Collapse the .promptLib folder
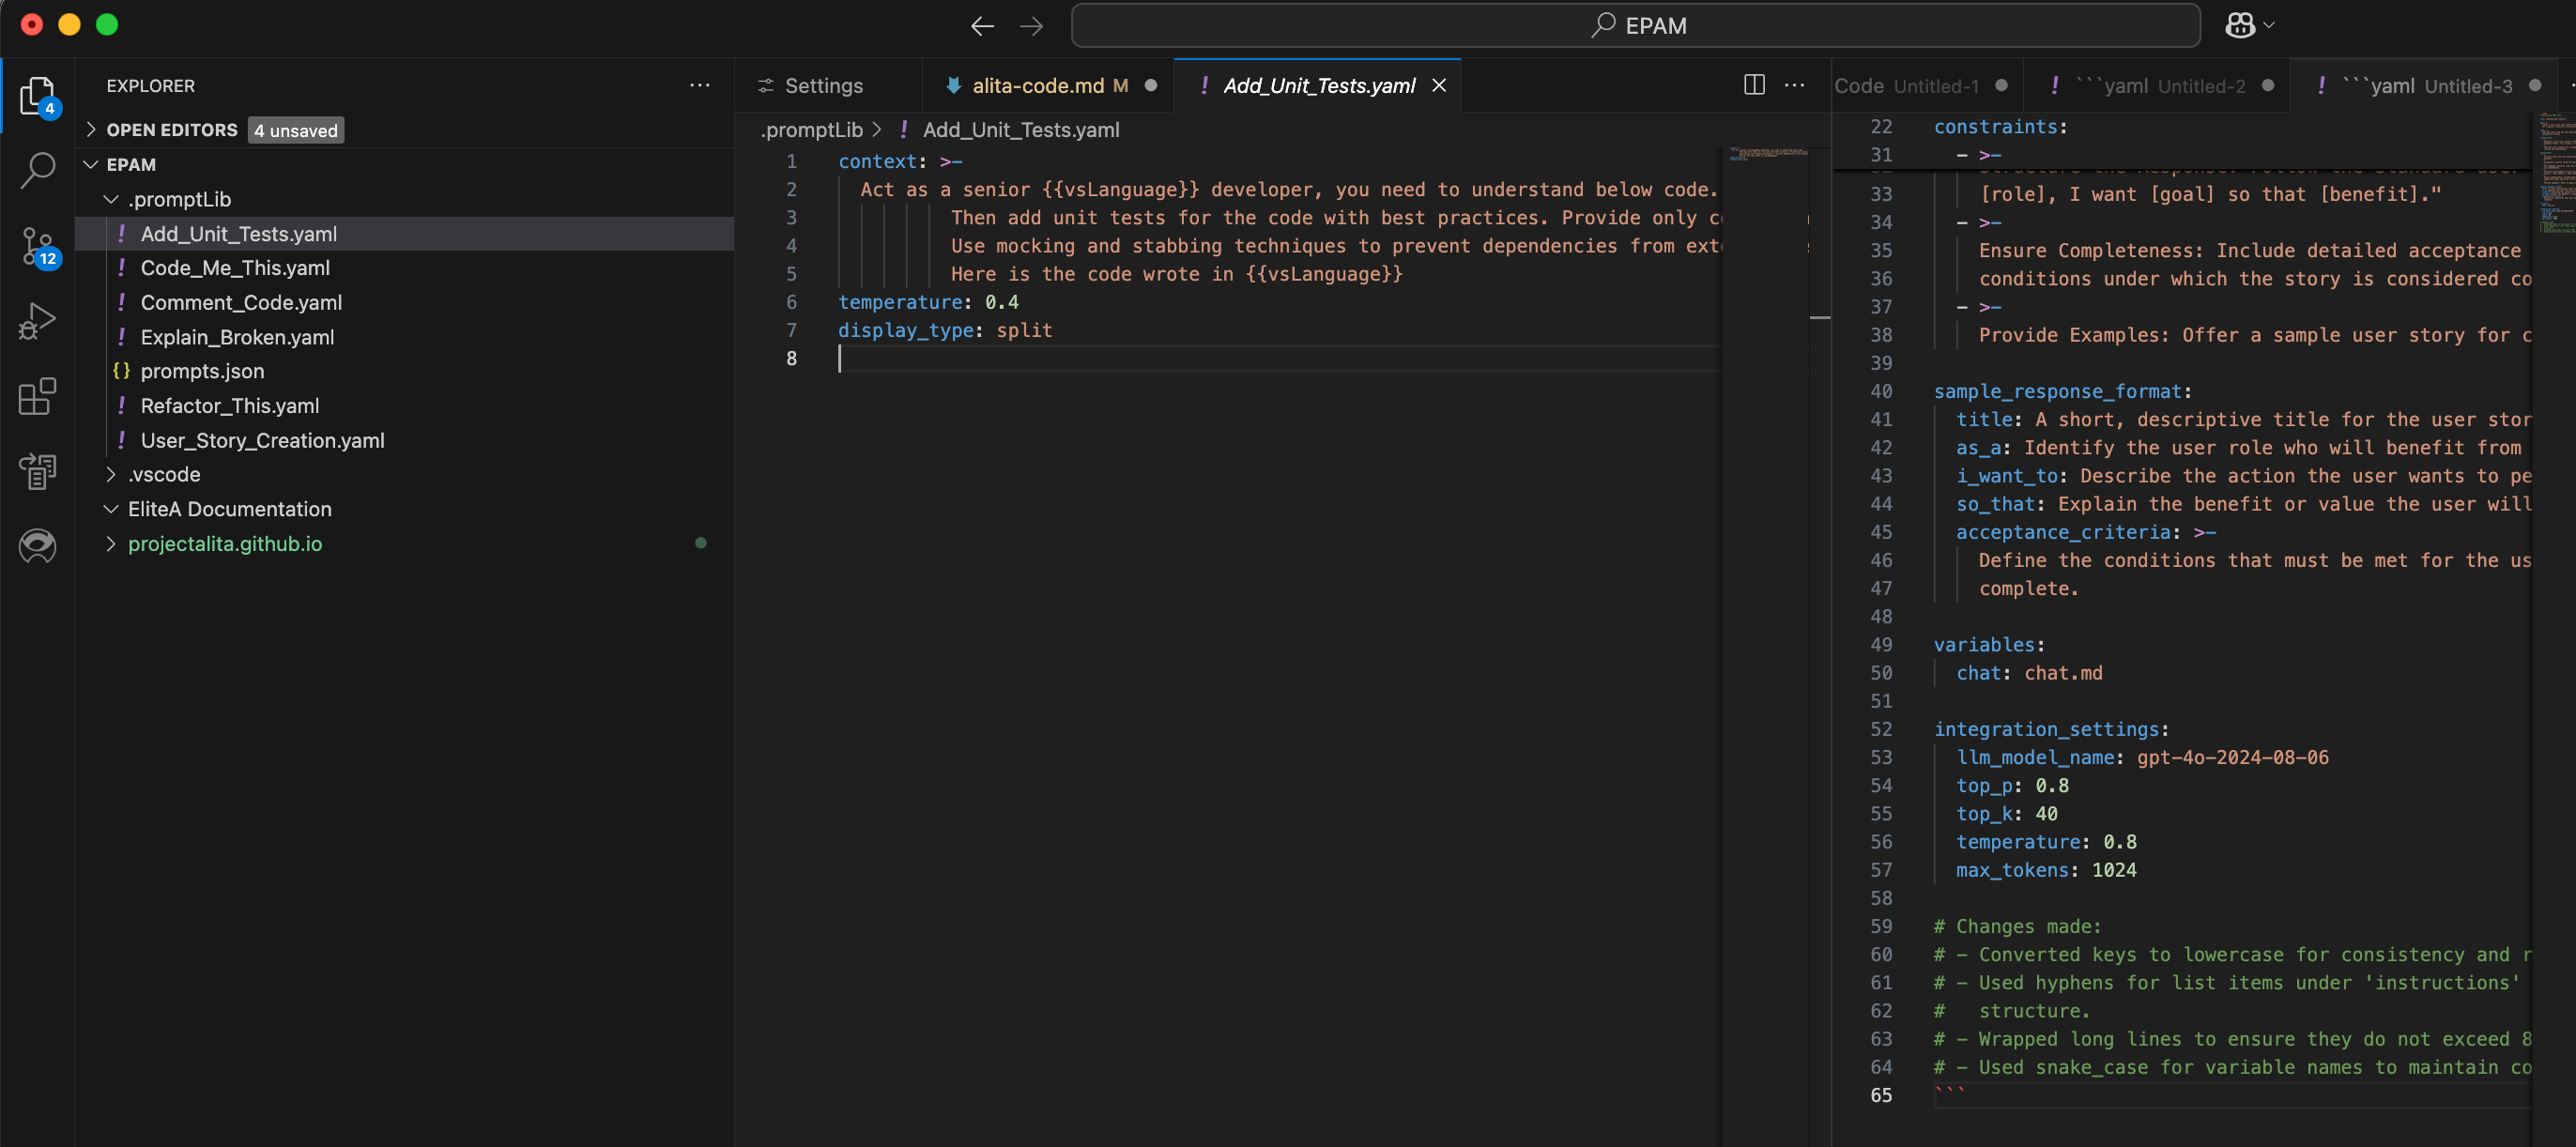 pyautogui.click(x=111, y=199)
